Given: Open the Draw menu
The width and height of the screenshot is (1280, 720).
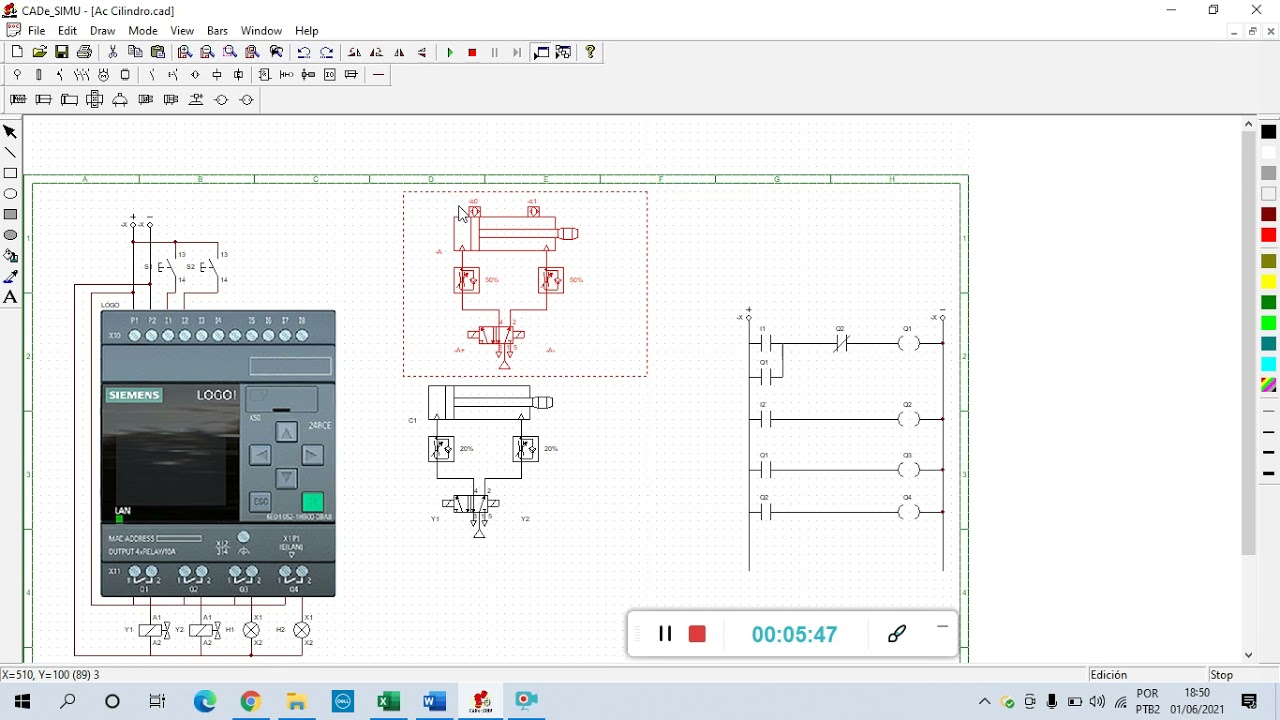Looking at the screenshot, I should pos(102,31).
